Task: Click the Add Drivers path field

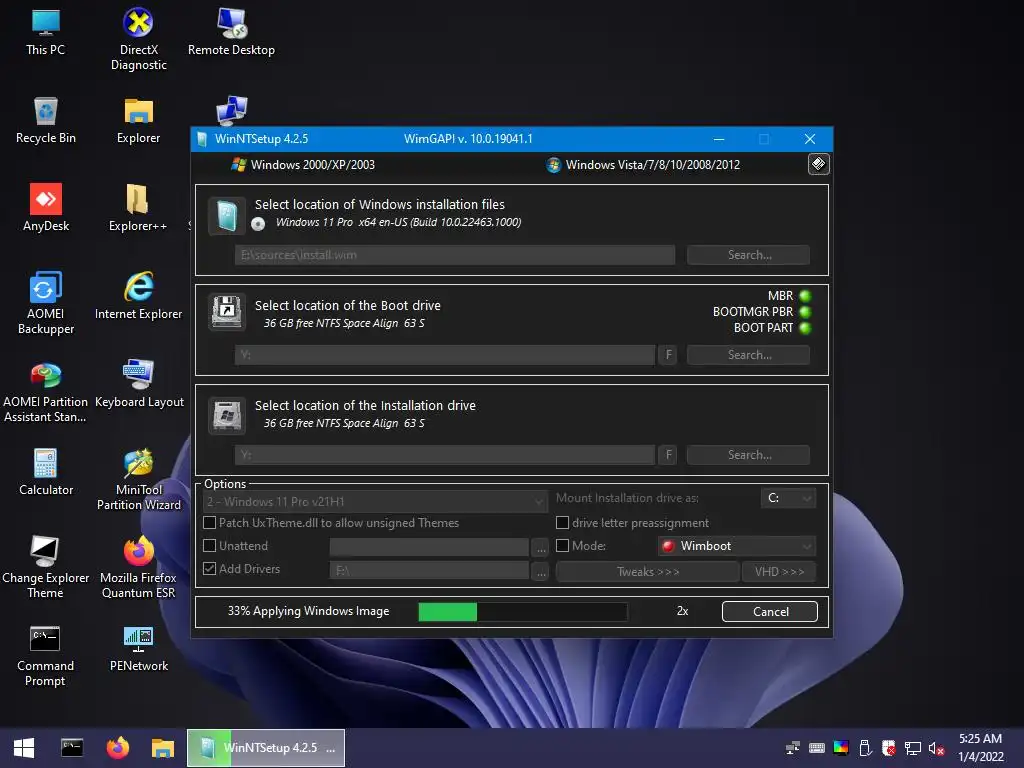Action: click(x=429, y=571)
